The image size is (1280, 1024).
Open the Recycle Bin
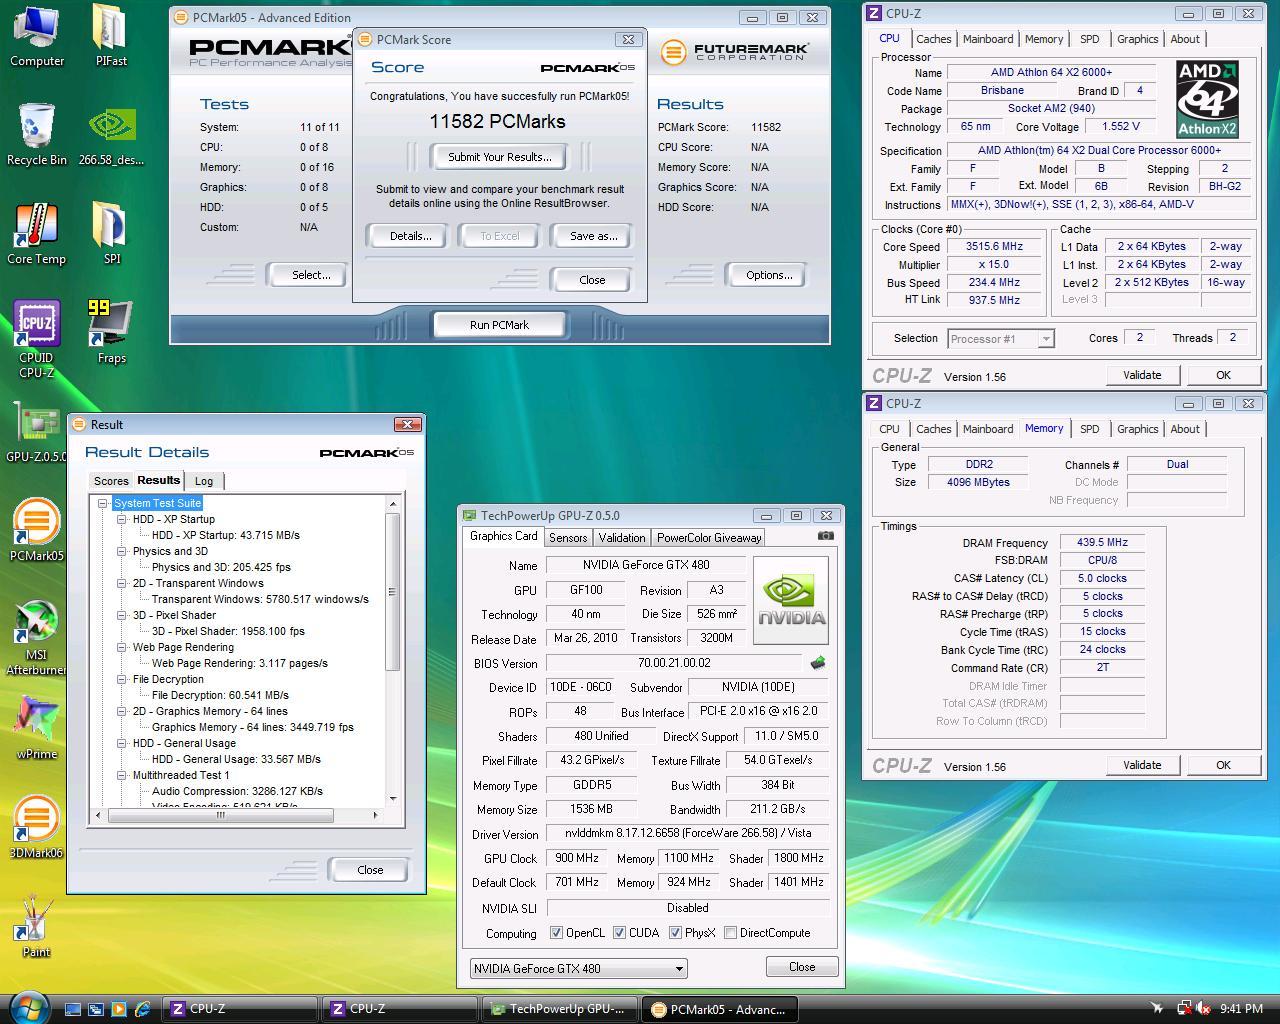coord(37,135)
